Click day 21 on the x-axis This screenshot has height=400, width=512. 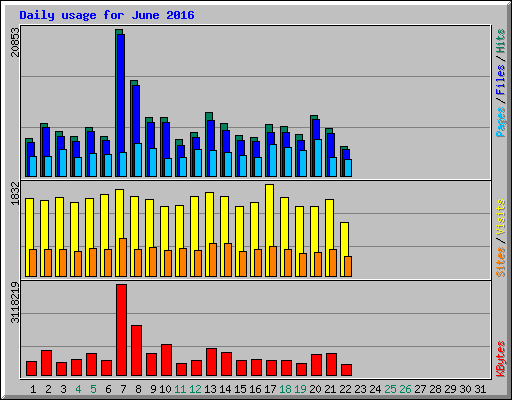[x=330, y=389]
